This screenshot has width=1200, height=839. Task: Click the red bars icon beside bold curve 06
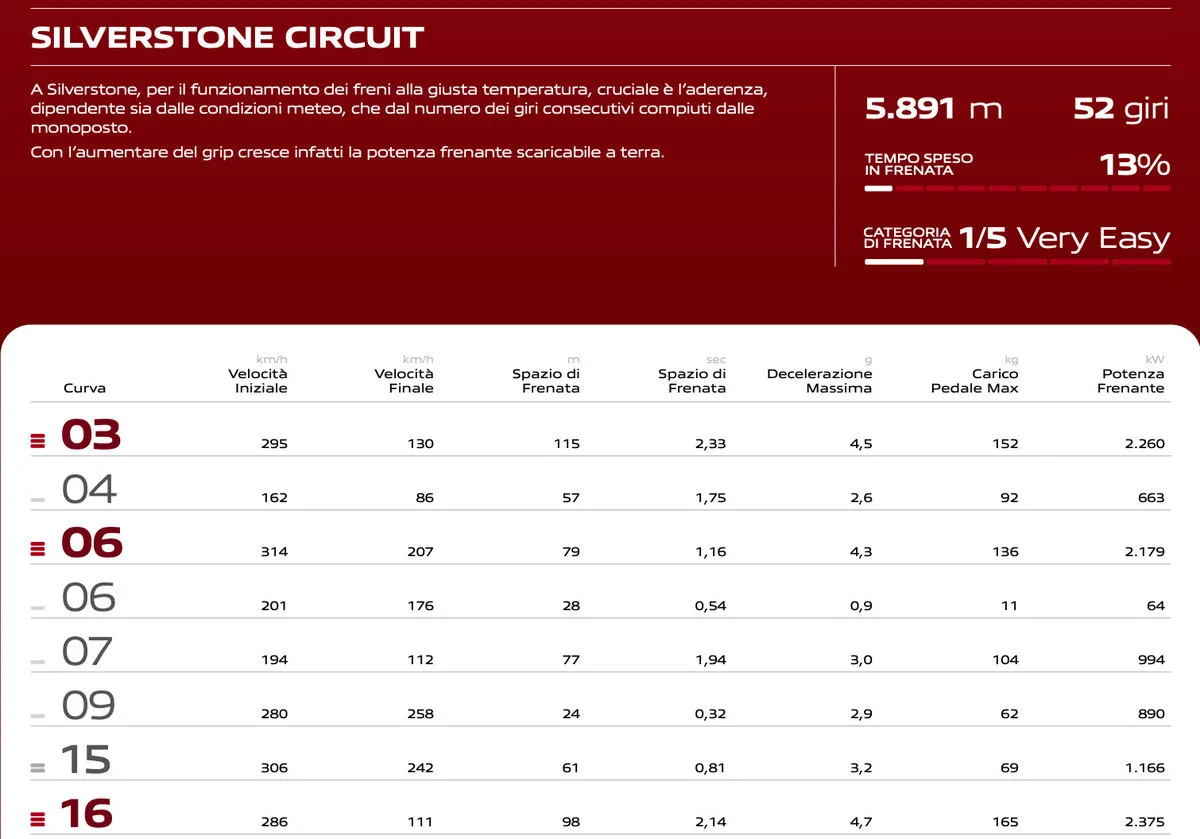[38, 548]
